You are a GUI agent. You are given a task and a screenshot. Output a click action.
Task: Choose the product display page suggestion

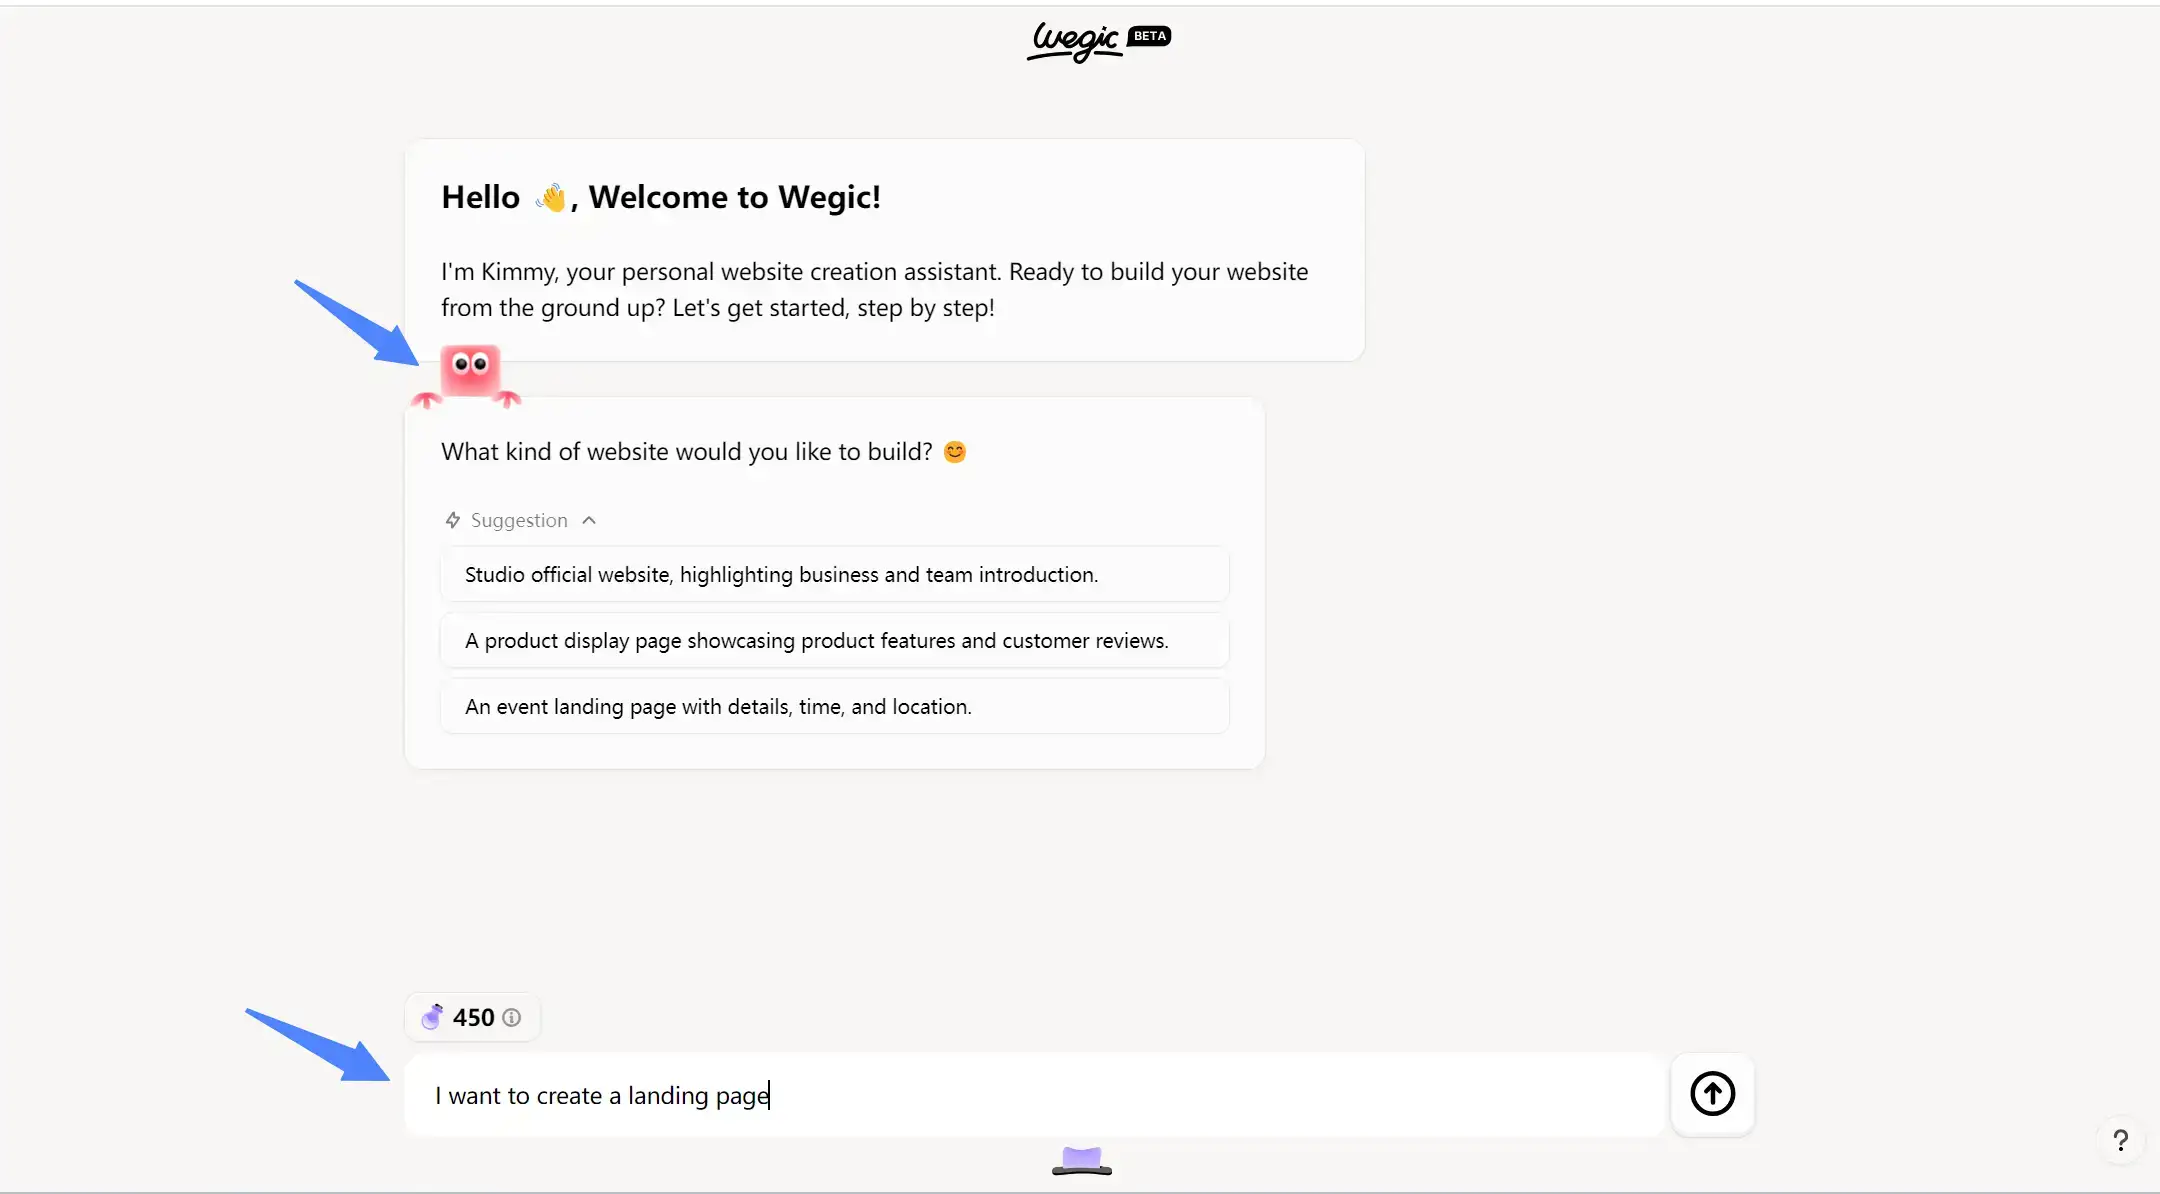[x=834, y=640]
